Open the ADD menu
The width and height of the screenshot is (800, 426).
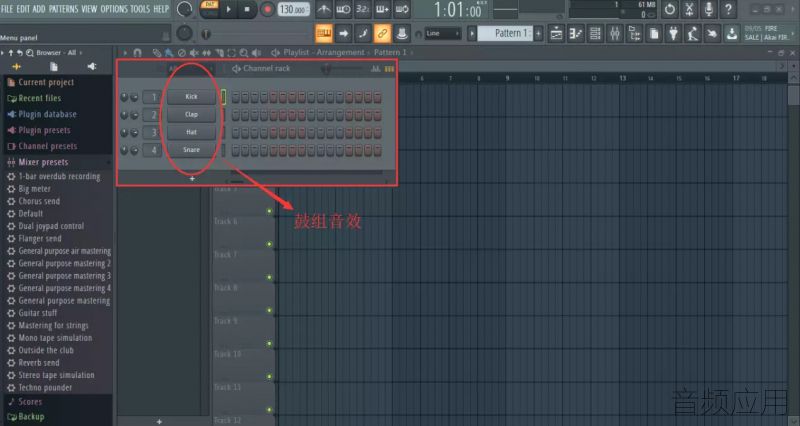[x=39, y=9]
